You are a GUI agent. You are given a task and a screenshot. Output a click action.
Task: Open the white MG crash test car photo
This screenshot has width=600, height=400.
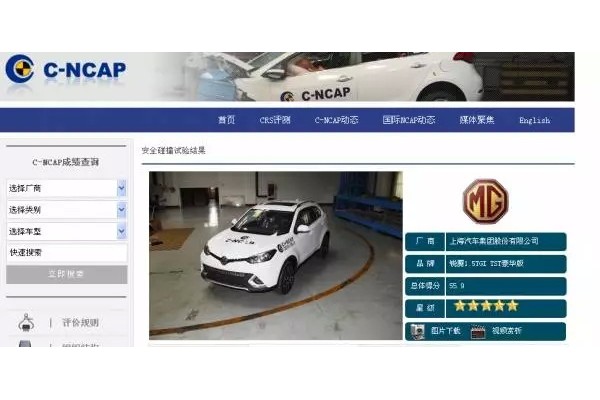click(276, 255)
